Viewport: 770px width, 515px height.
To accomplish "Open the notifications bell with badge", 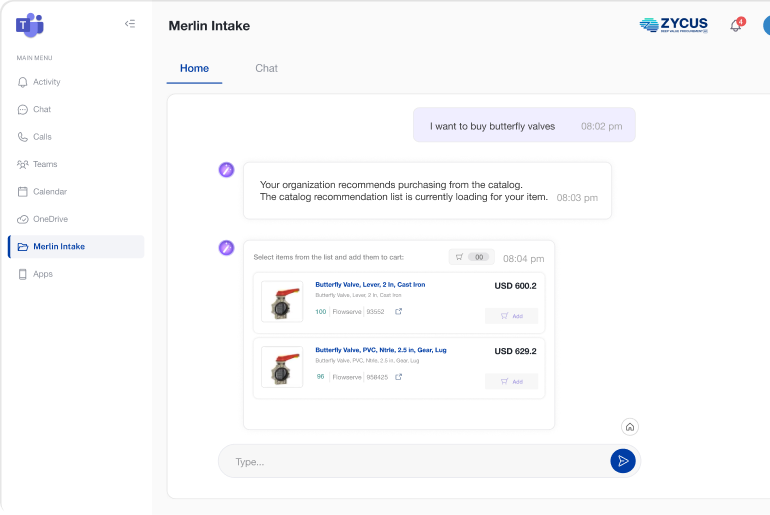I will 737,25.
